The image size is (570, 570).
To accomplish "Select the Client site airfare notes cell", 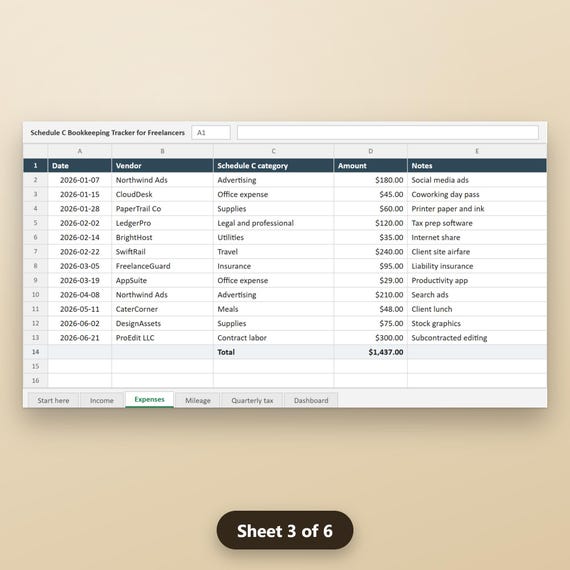I will 477,252.
